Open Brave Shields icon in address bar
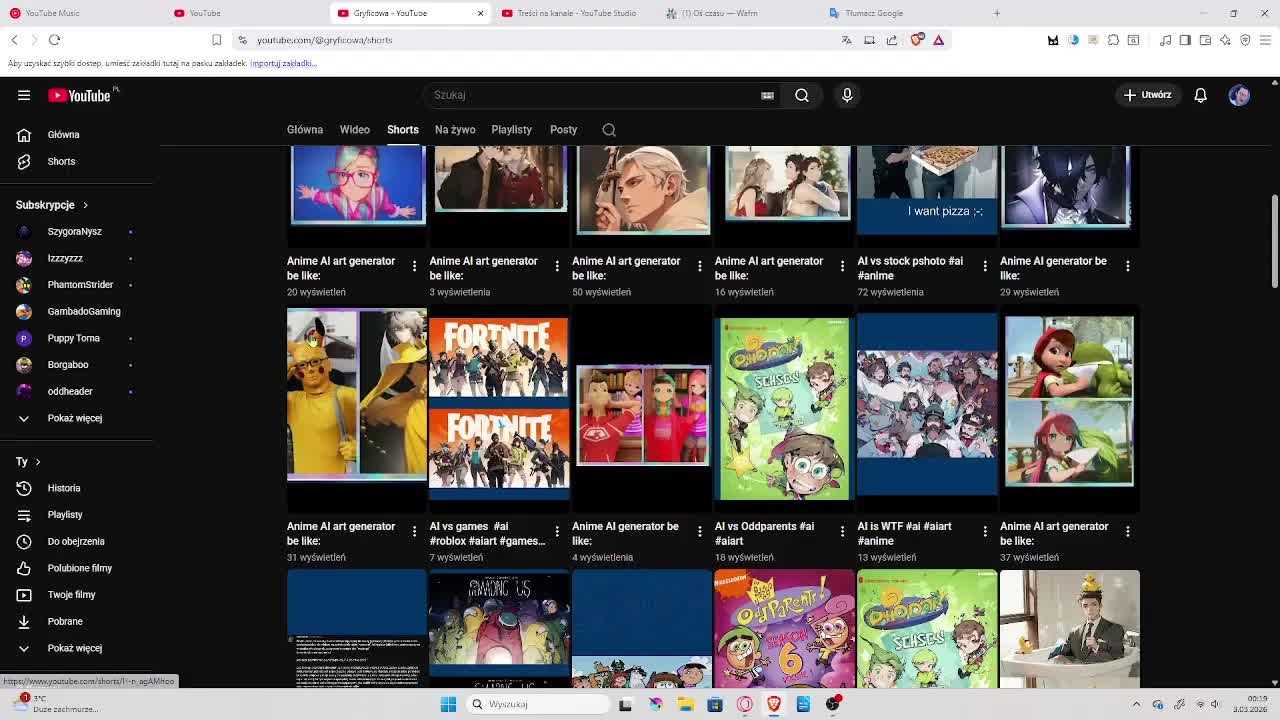The width and height of the screenshot is (1280, 720). [917, 40]
